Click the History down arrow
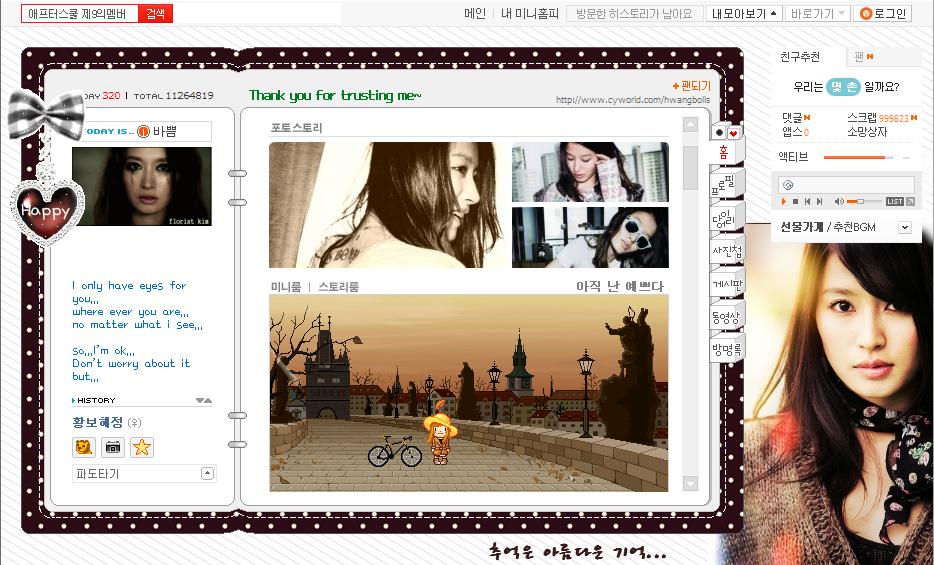This screenshot has height=565, width=934. tap(200, 400)
